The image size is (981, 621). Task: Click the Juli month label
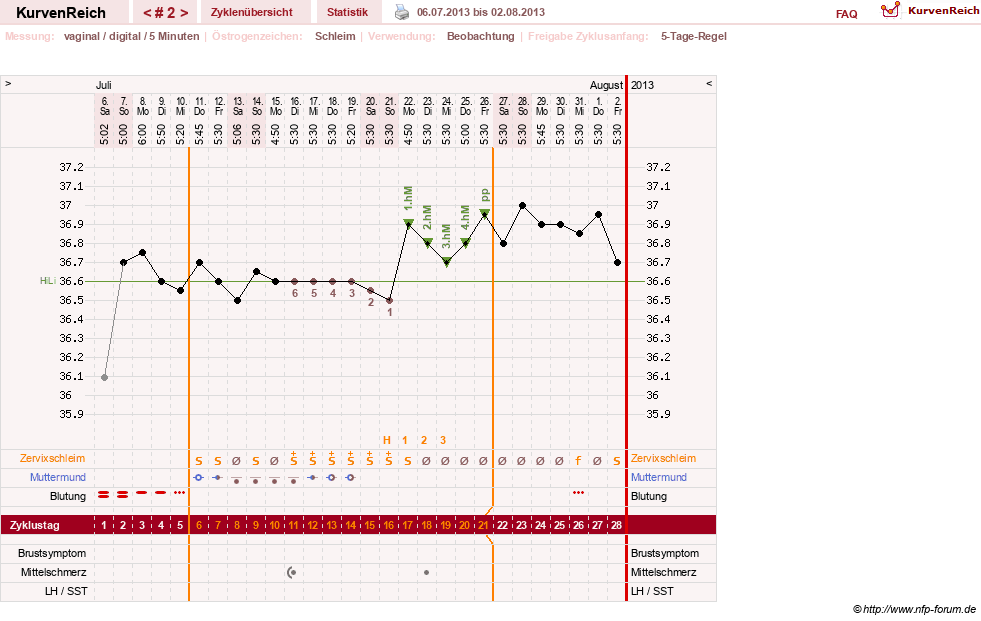click(104, 85)
